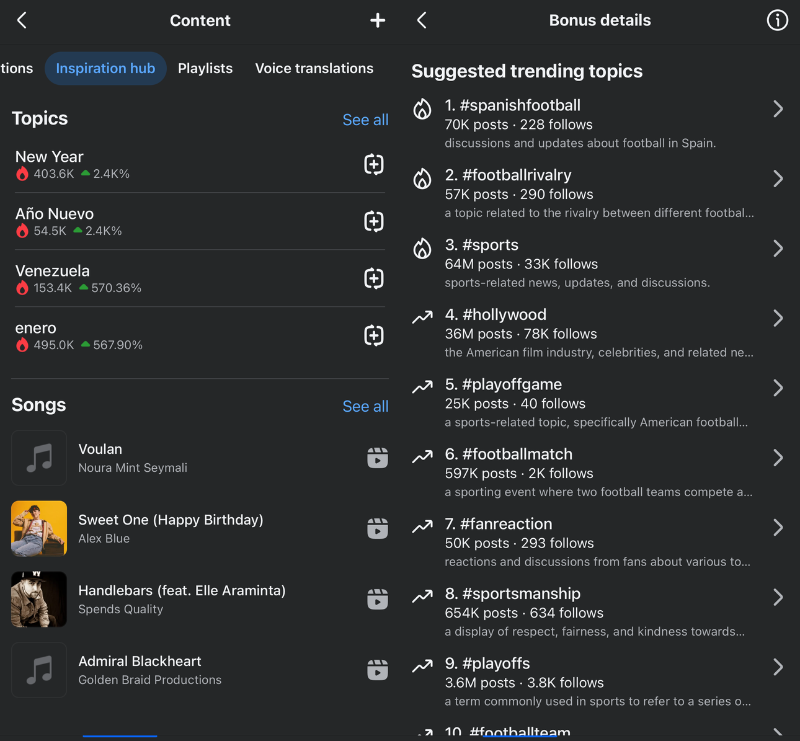Click the add icon next to Venezuela topic
Image resolution: width=800 pixels, height=741 pixels.
click(x=373, y=278)
